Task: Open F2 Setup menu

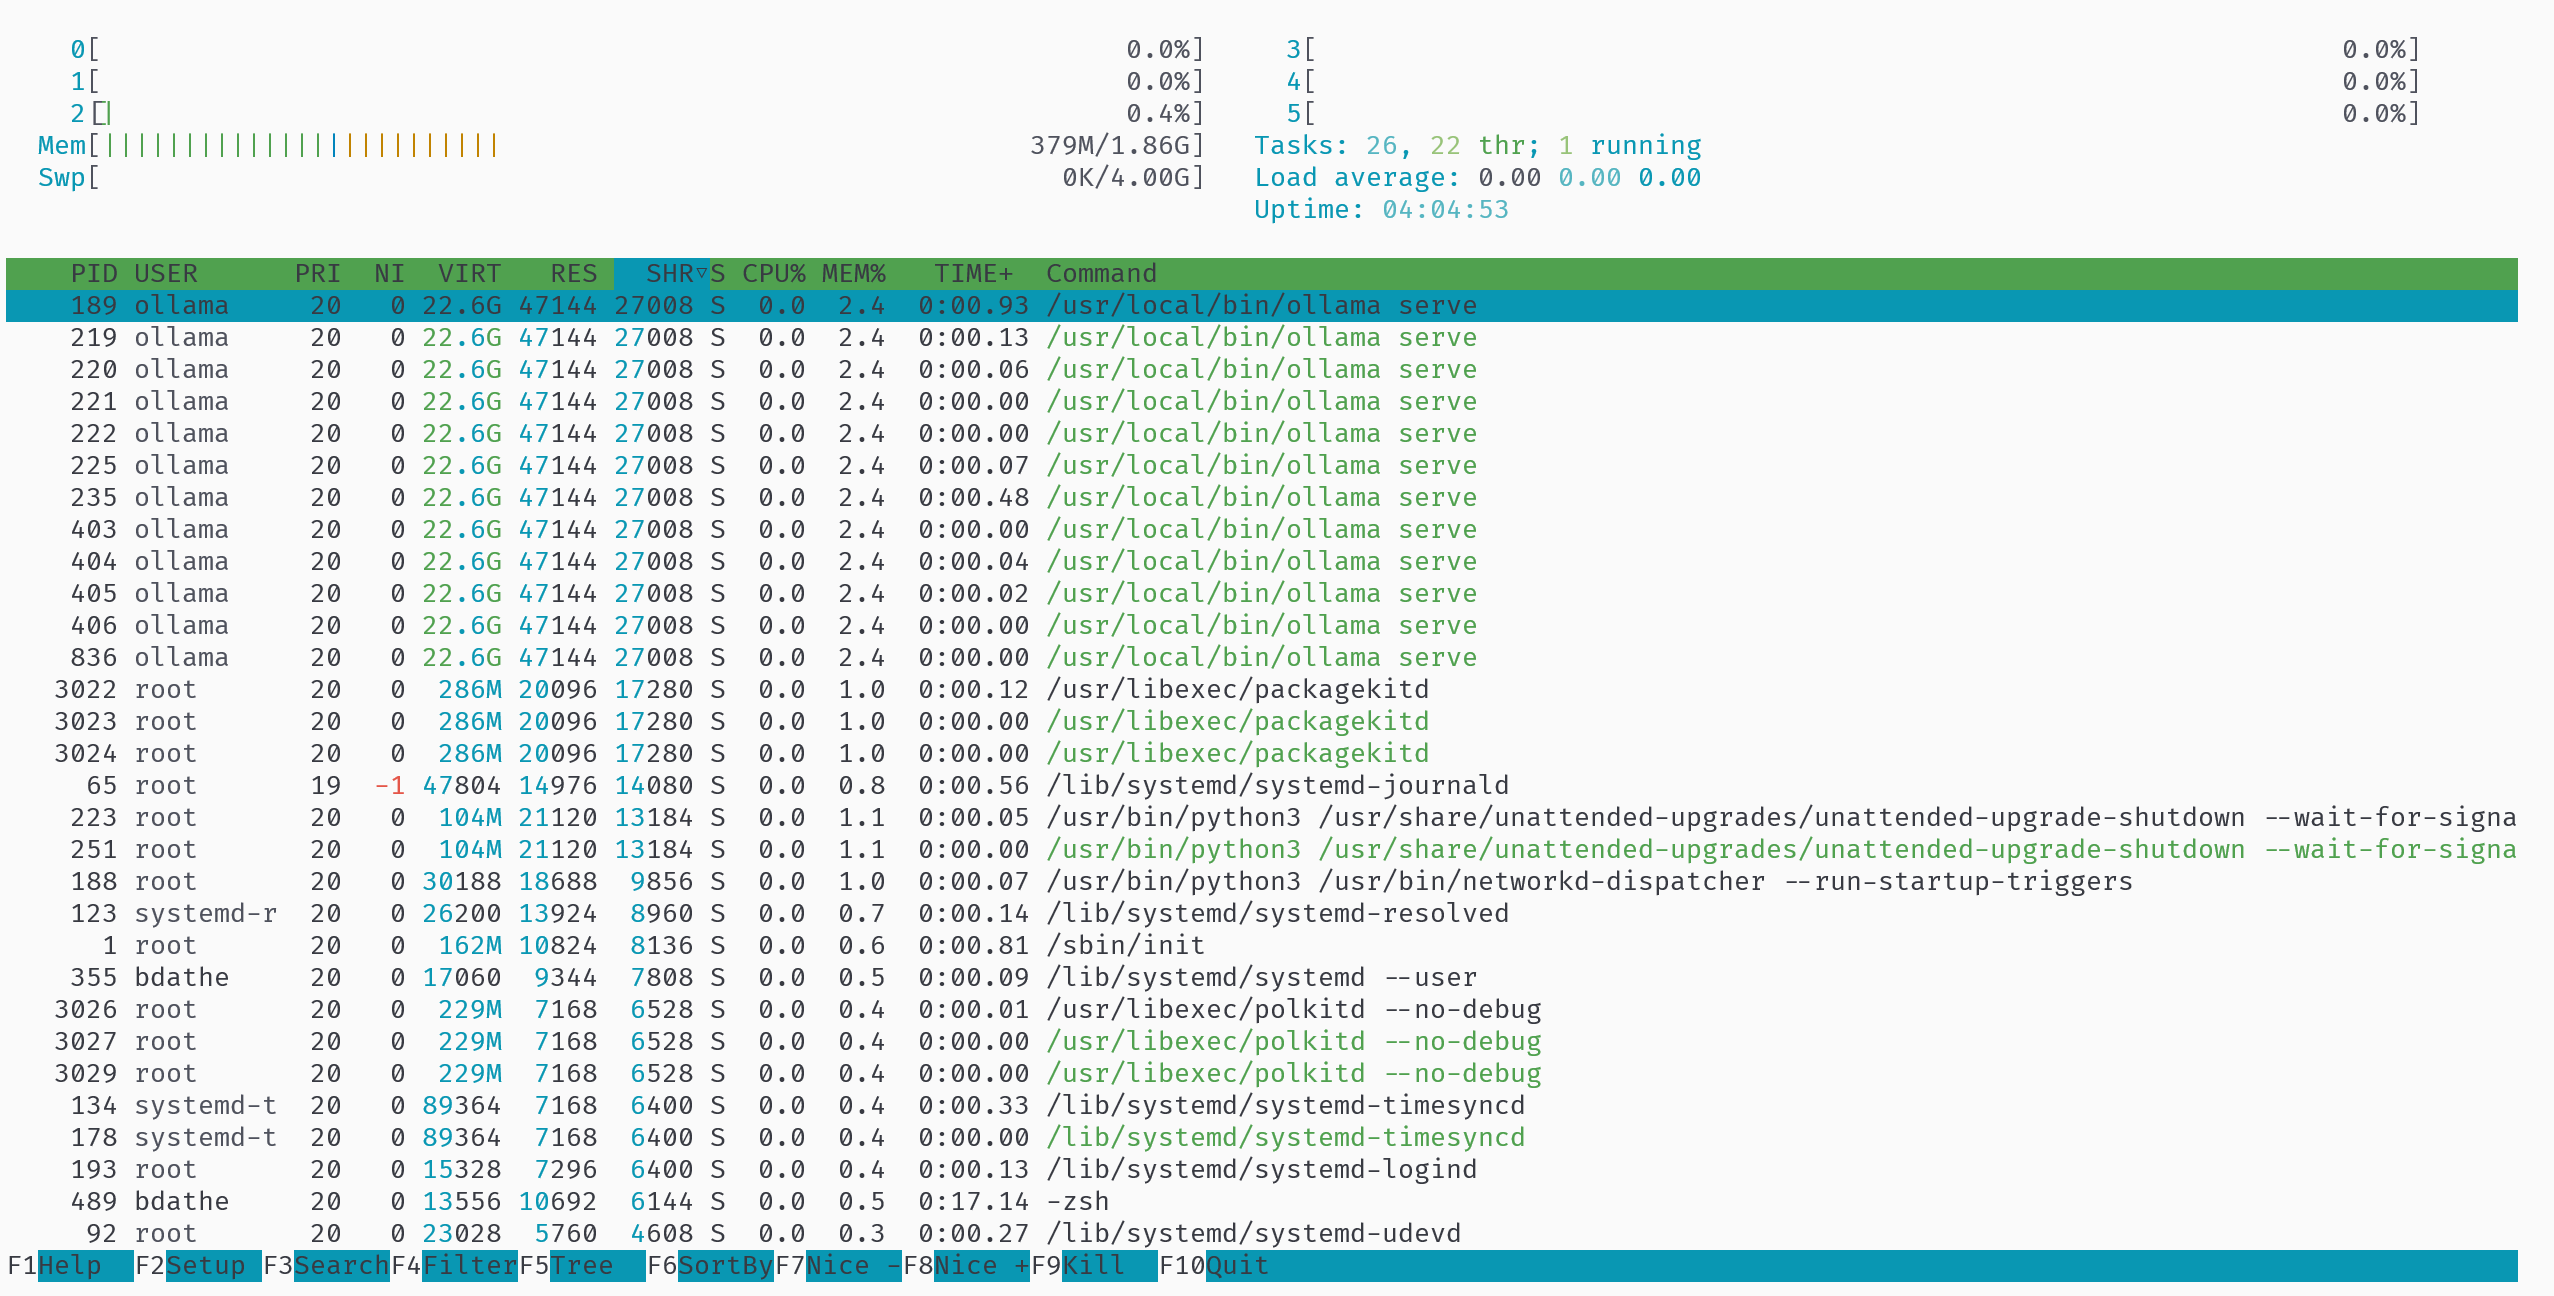Action: tap(198, 1265)
